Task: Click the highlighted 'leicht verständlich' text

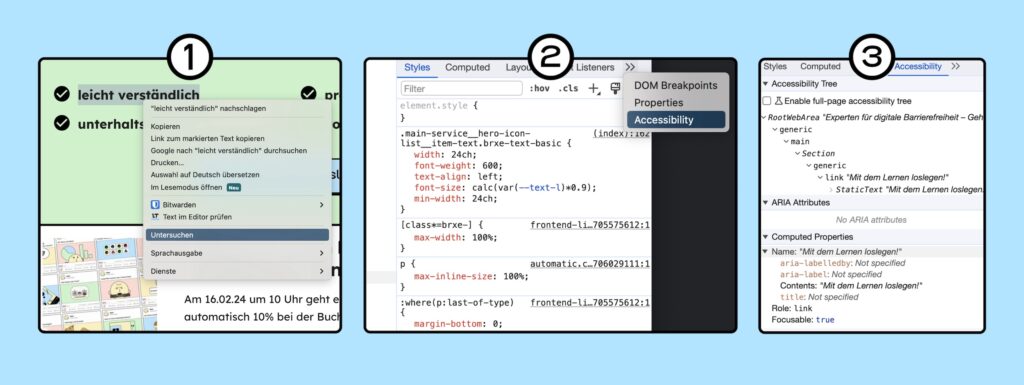Action: tap(138, 95)
